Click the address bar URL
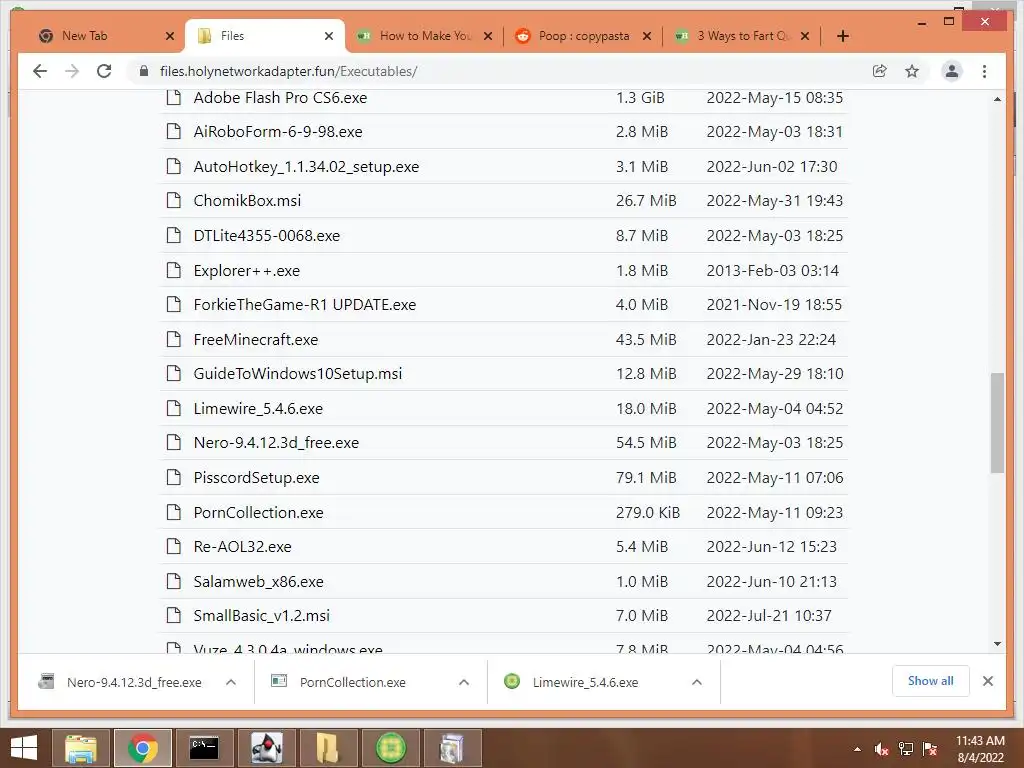Screen dimensions: 1024x768 288,71
